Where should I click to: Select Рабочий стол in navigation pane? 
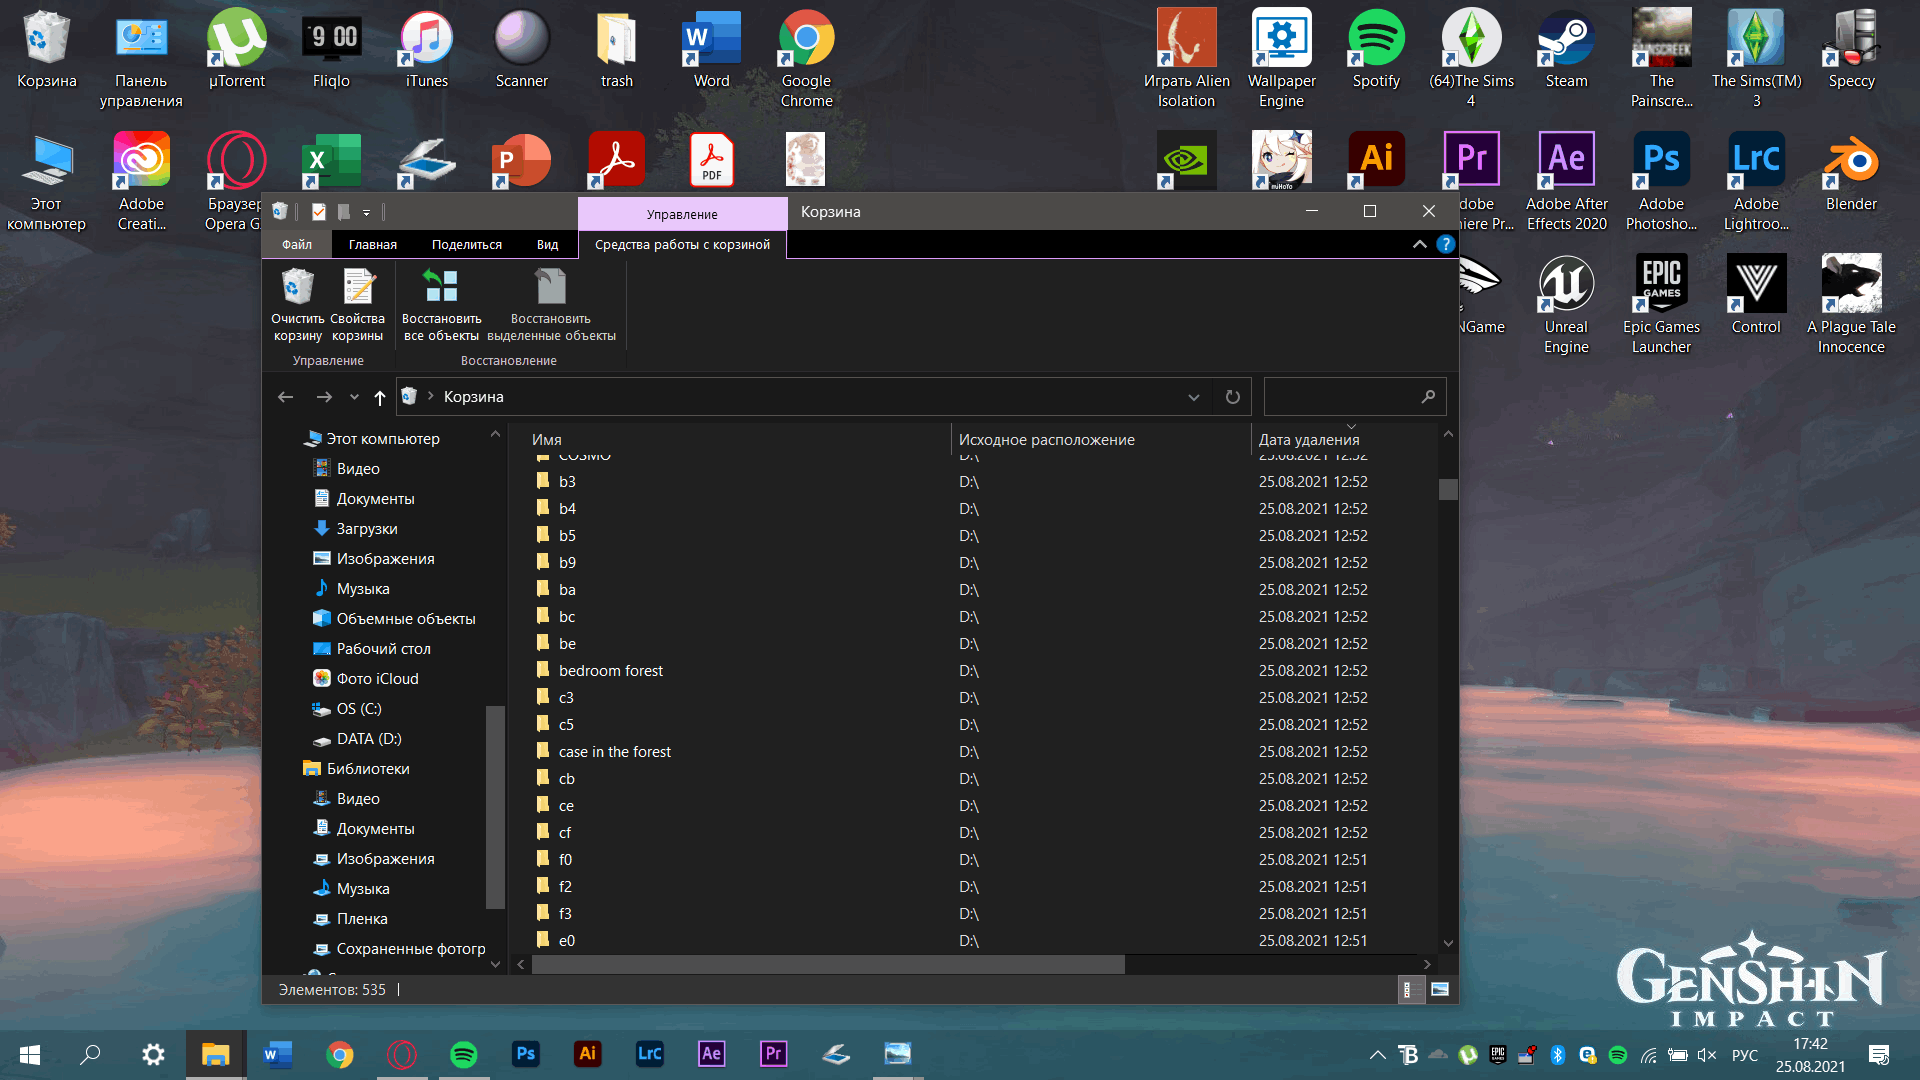pos(383,649)
